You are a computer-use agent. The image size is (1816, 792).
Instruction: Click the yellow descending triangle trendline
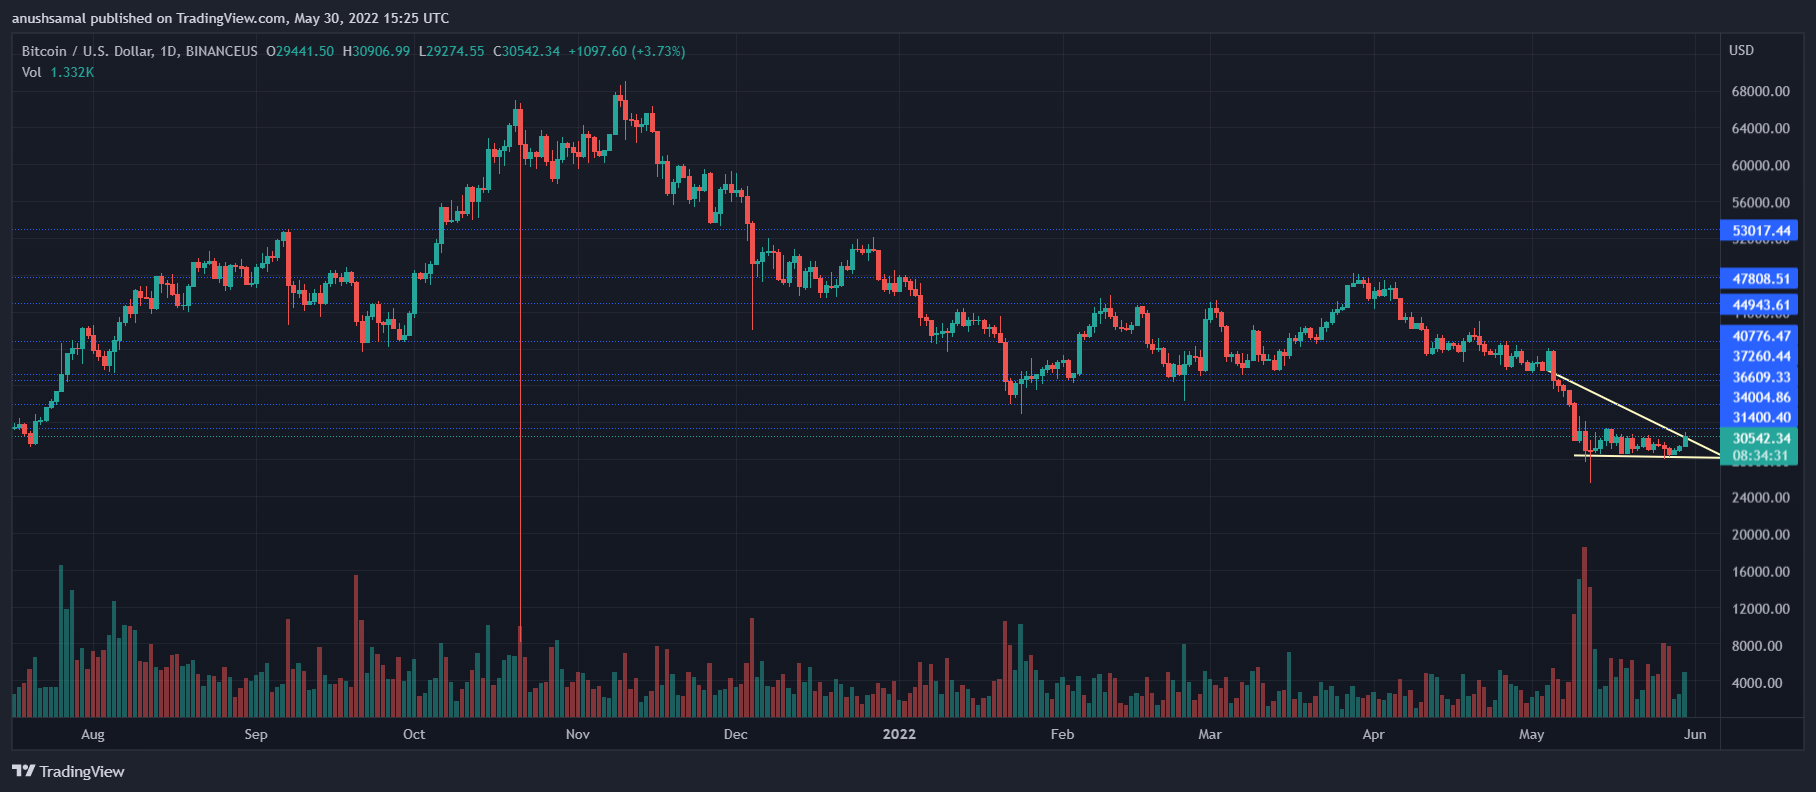[x=1635, y=414]
